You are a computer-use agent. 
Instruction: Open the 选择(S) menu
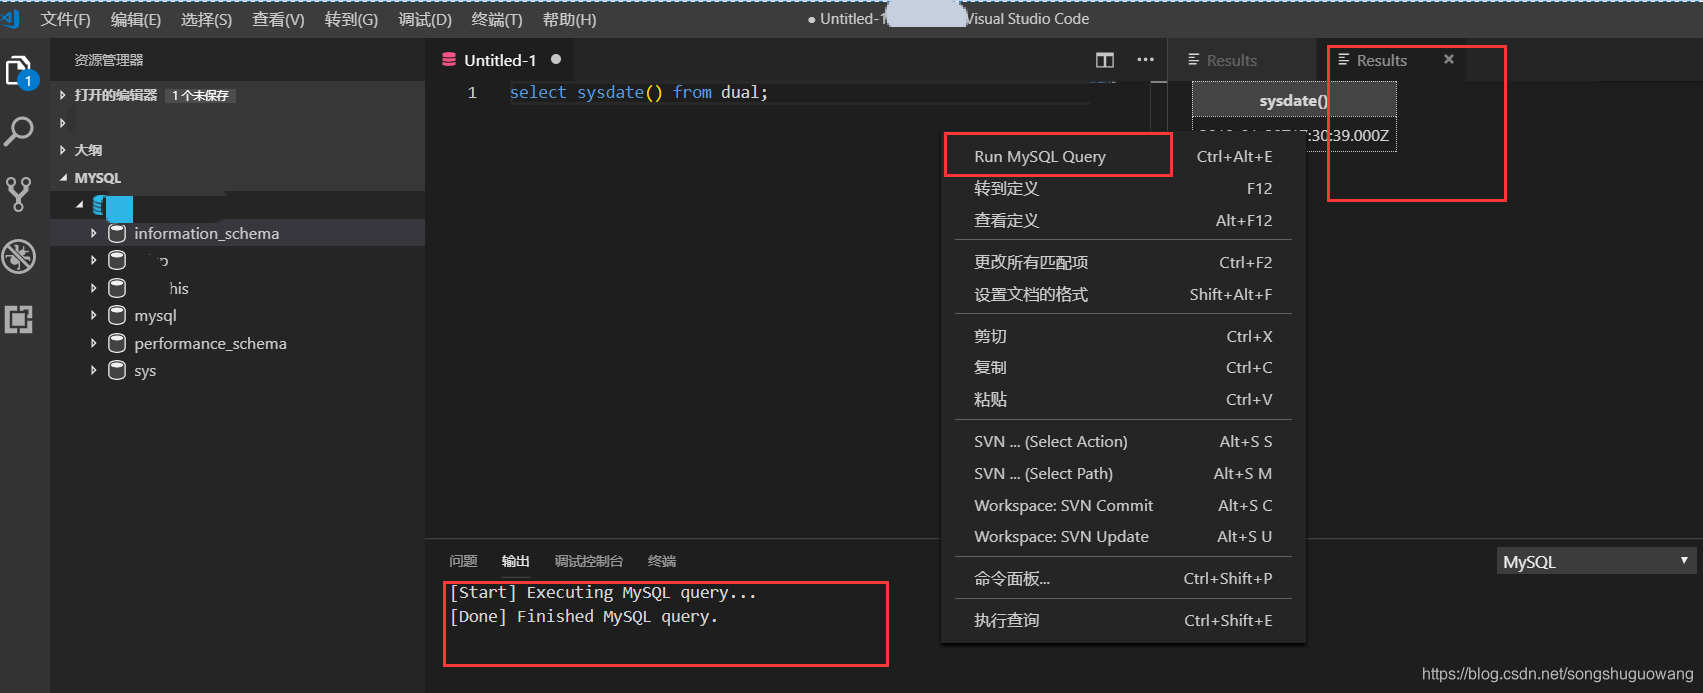206,19
